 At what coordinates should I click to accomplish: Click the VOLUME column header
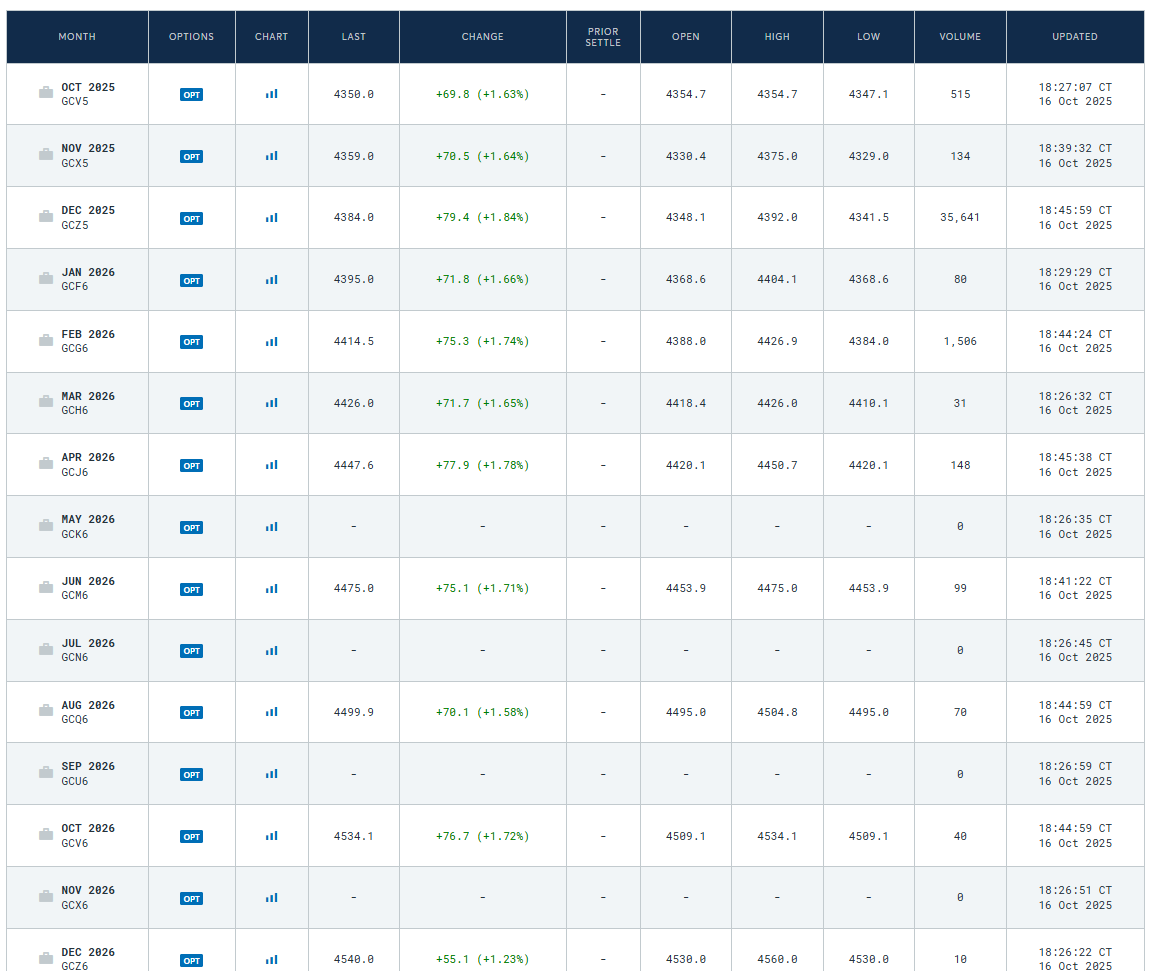coord(960,37)
